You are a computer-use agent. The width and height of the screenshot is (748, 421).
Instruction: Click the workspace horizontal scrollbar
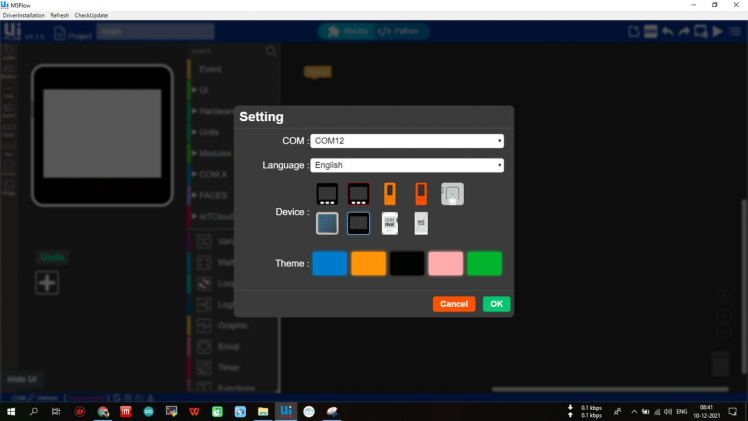point(610,389)
